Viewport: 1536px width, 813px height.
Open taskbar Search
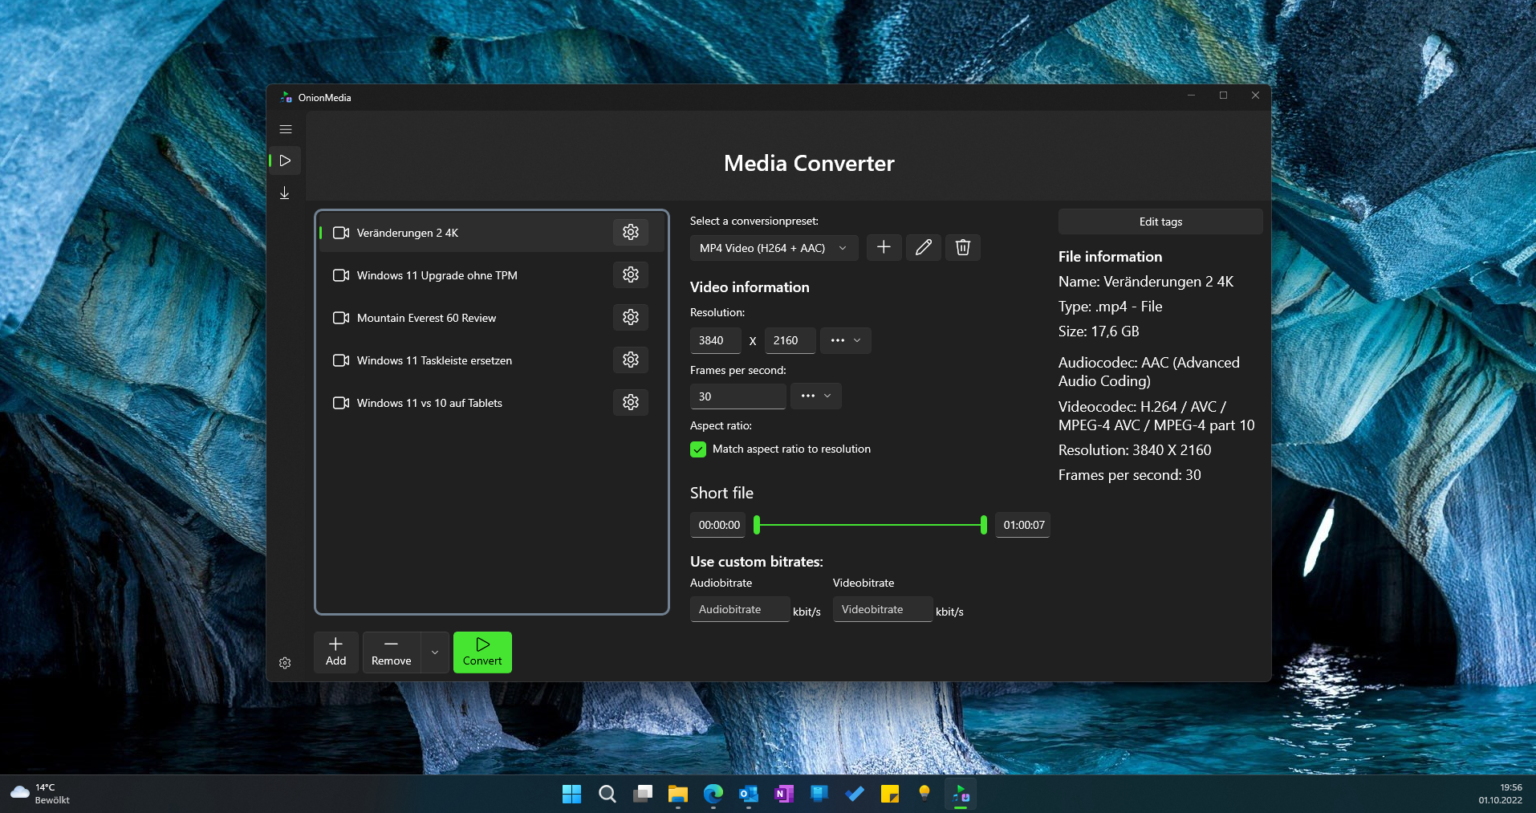607,794
